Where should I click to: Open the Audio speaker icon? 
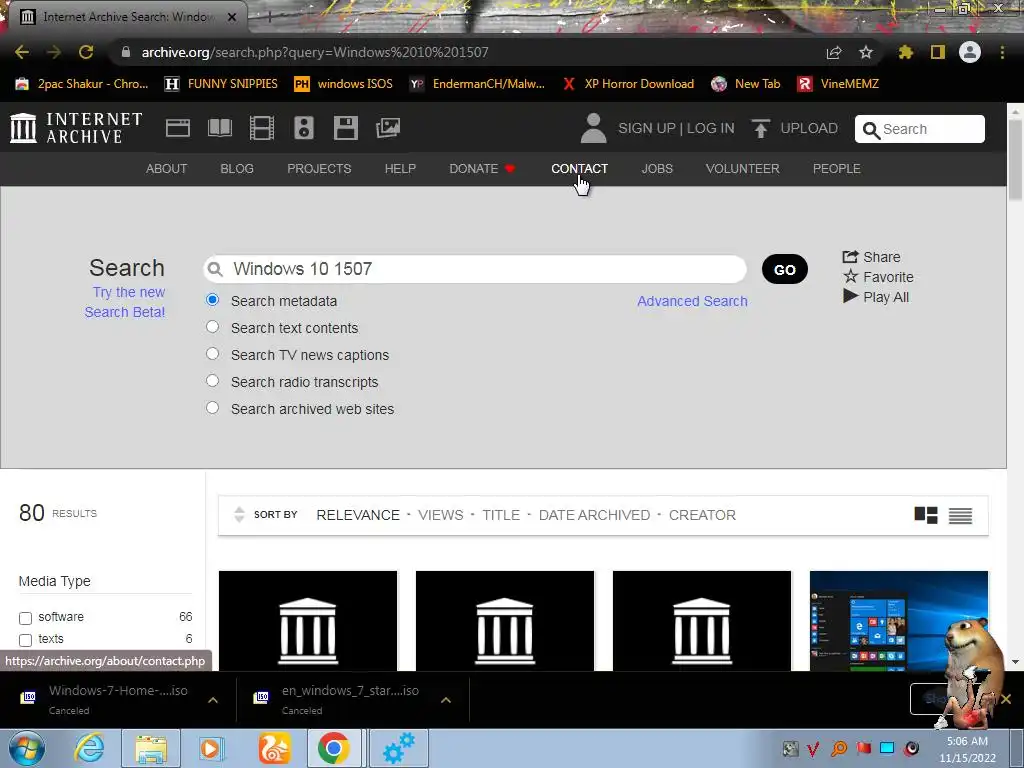[304, 128]
